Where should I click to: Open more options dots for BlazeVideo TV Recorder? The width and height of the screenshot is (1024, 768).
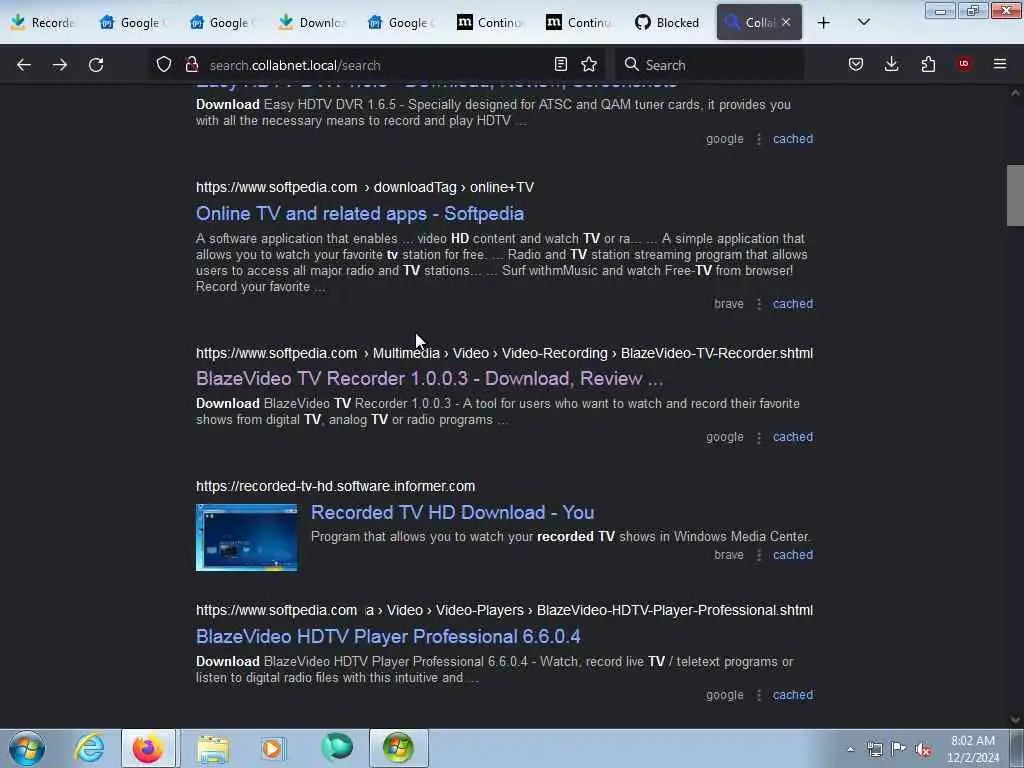coord(759,437)
